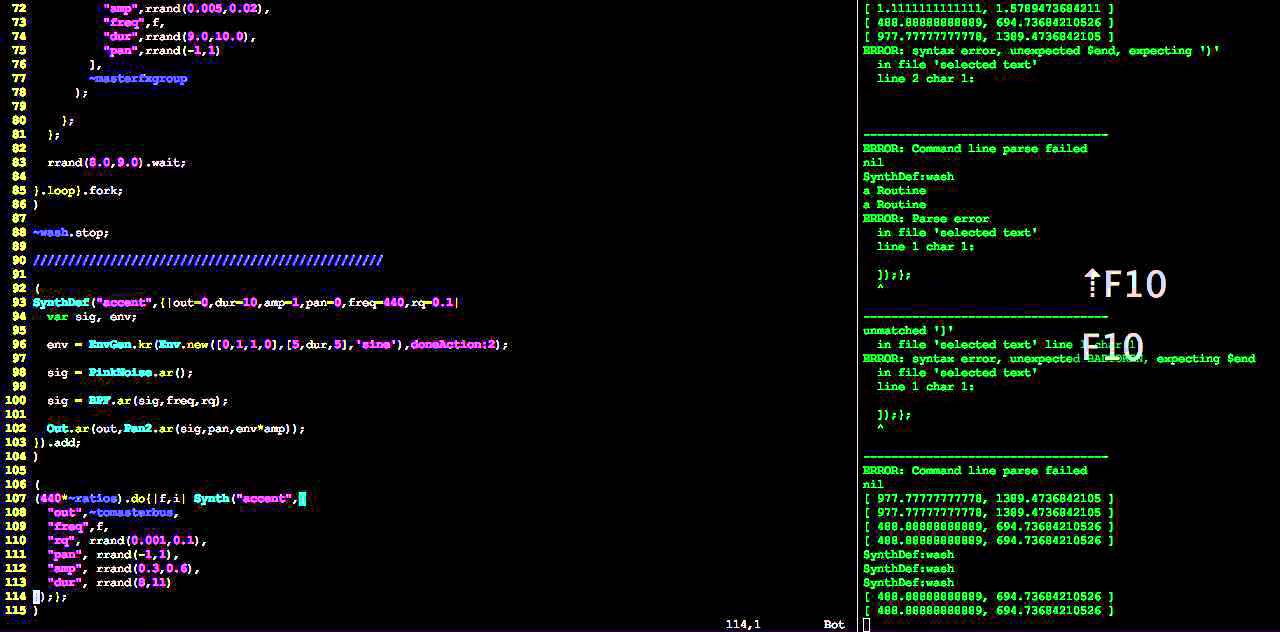Click the ~wash.stop; statement
The height and width of the screenshot is (632, 1280).
(x=70, y=232)
